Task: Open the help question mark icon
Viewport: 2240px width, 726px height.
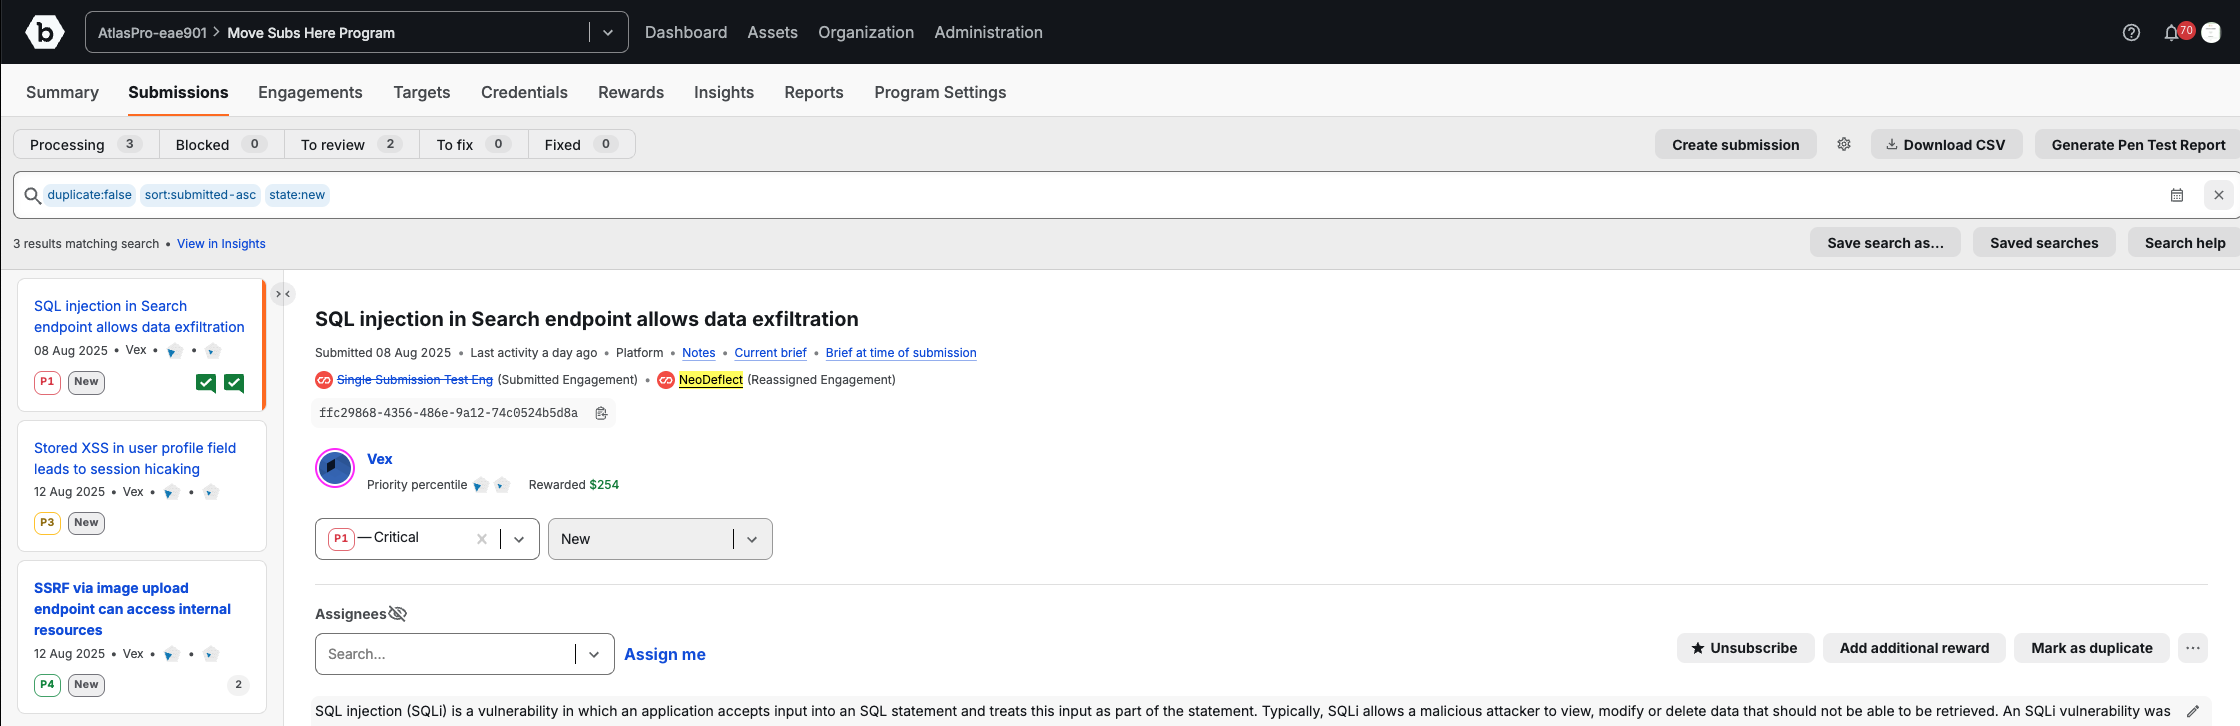Action: pyautogui.click(x=2131, y=32)
